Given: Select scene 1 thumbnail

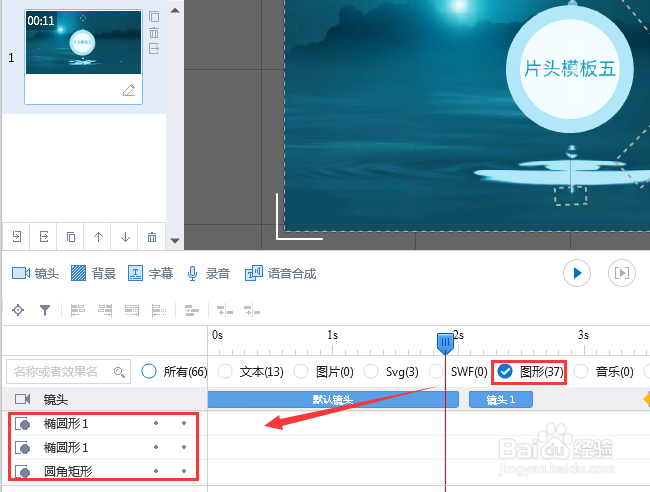Looking at the screenshot, I should coord(83,57).
